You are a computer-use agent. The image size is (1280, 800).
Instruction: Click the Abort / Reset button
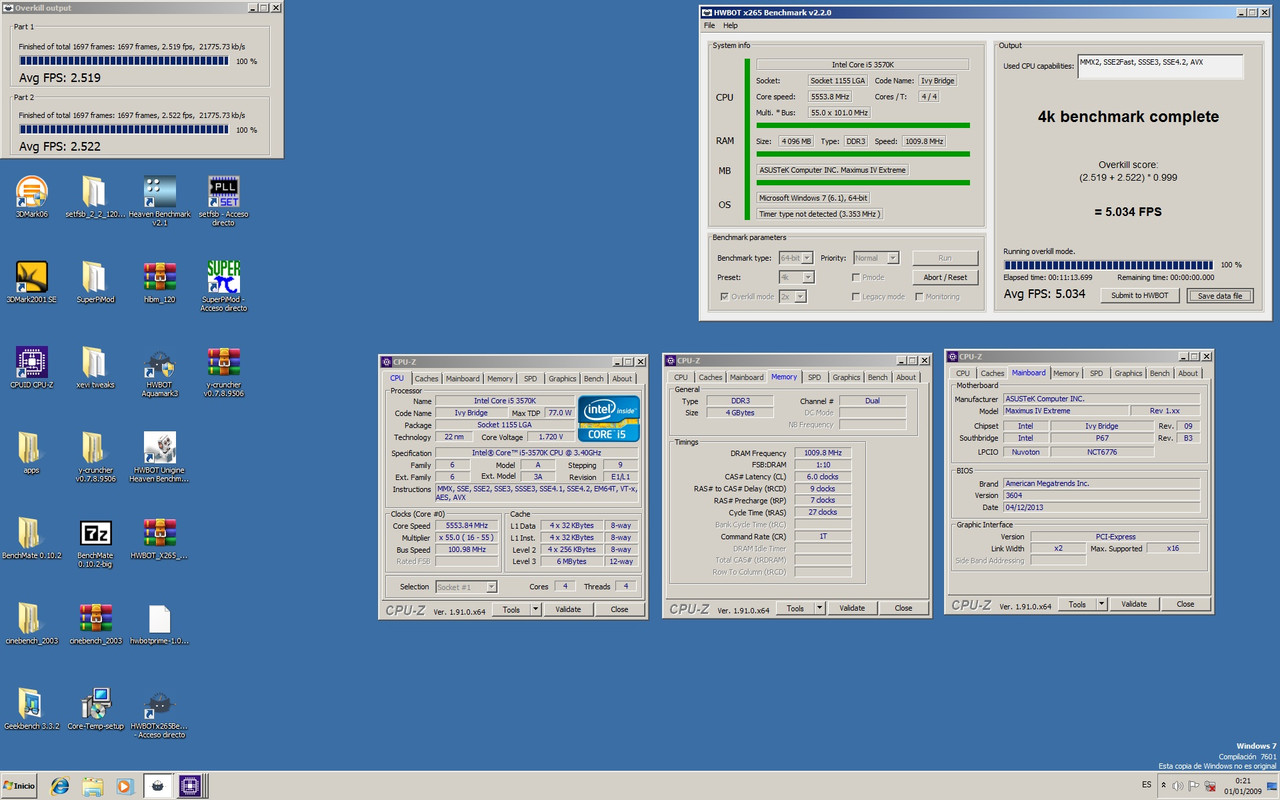tap(945, 277)
